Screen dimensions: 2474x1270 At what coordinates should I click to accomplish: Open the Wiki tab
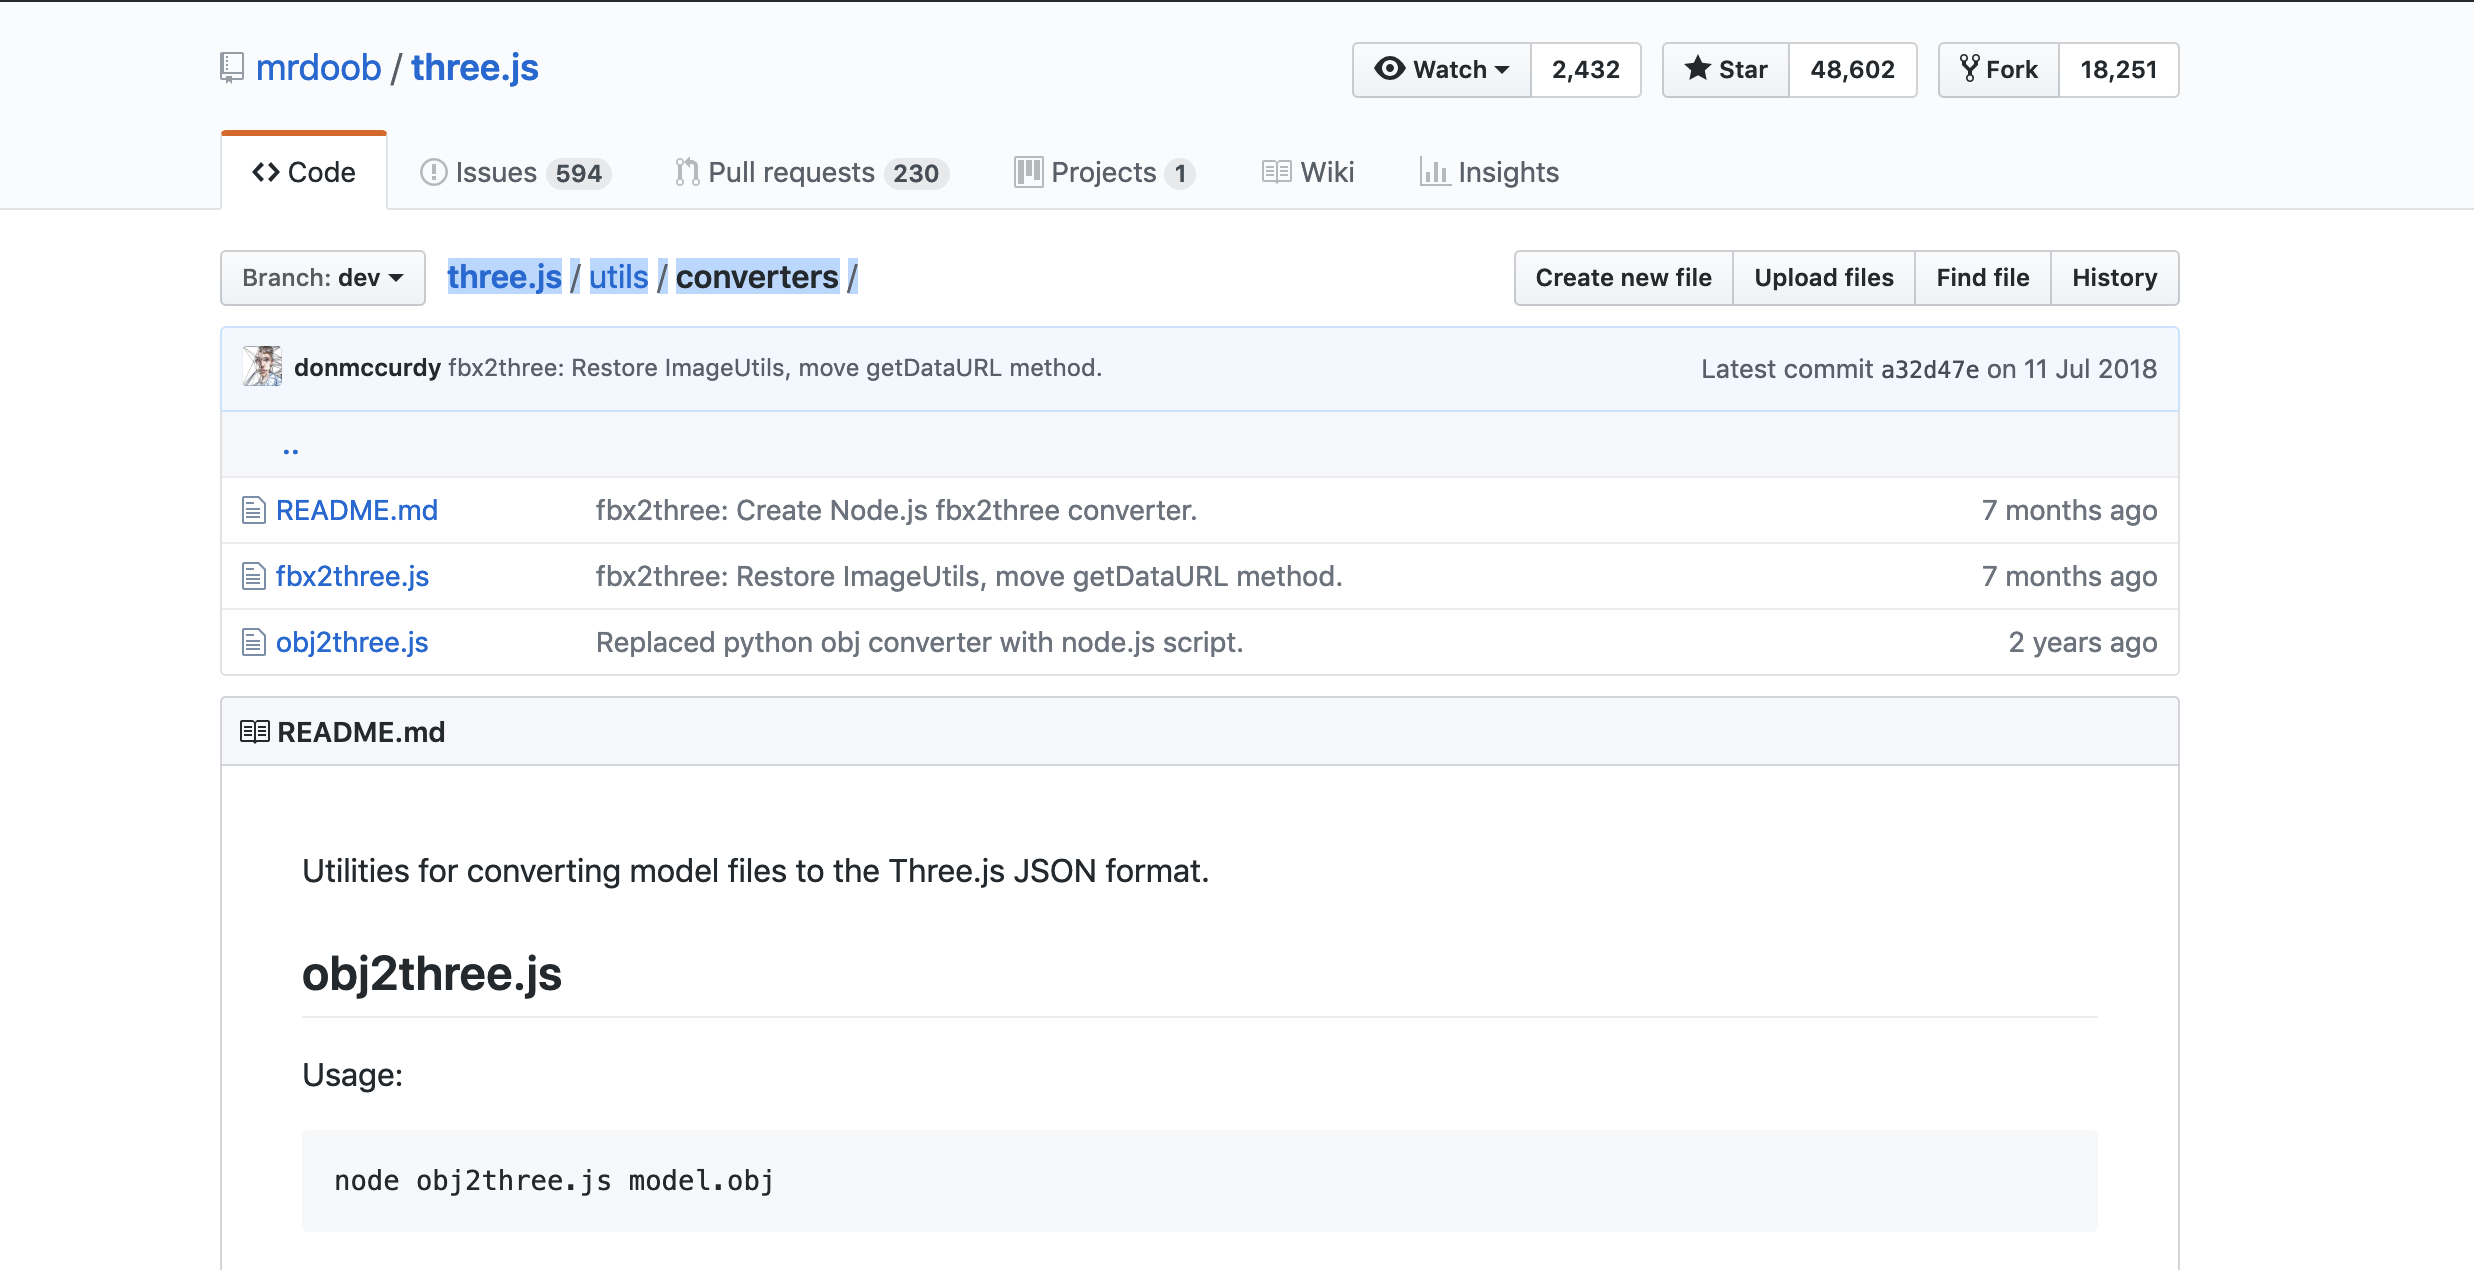point(1308,172)
